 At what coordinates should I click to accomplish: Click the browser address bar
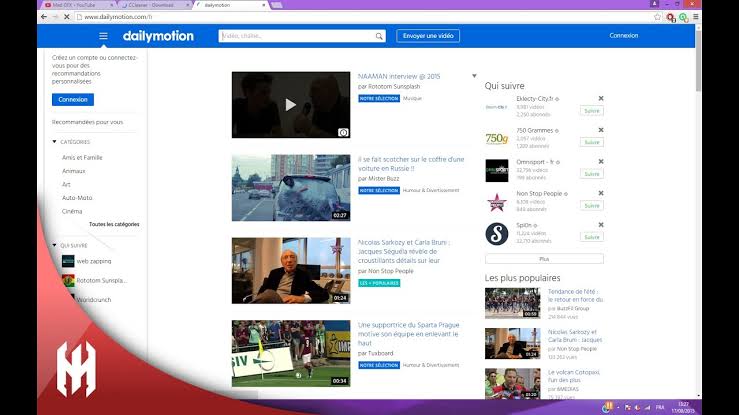pyautogui.click(x=363, y=17)
